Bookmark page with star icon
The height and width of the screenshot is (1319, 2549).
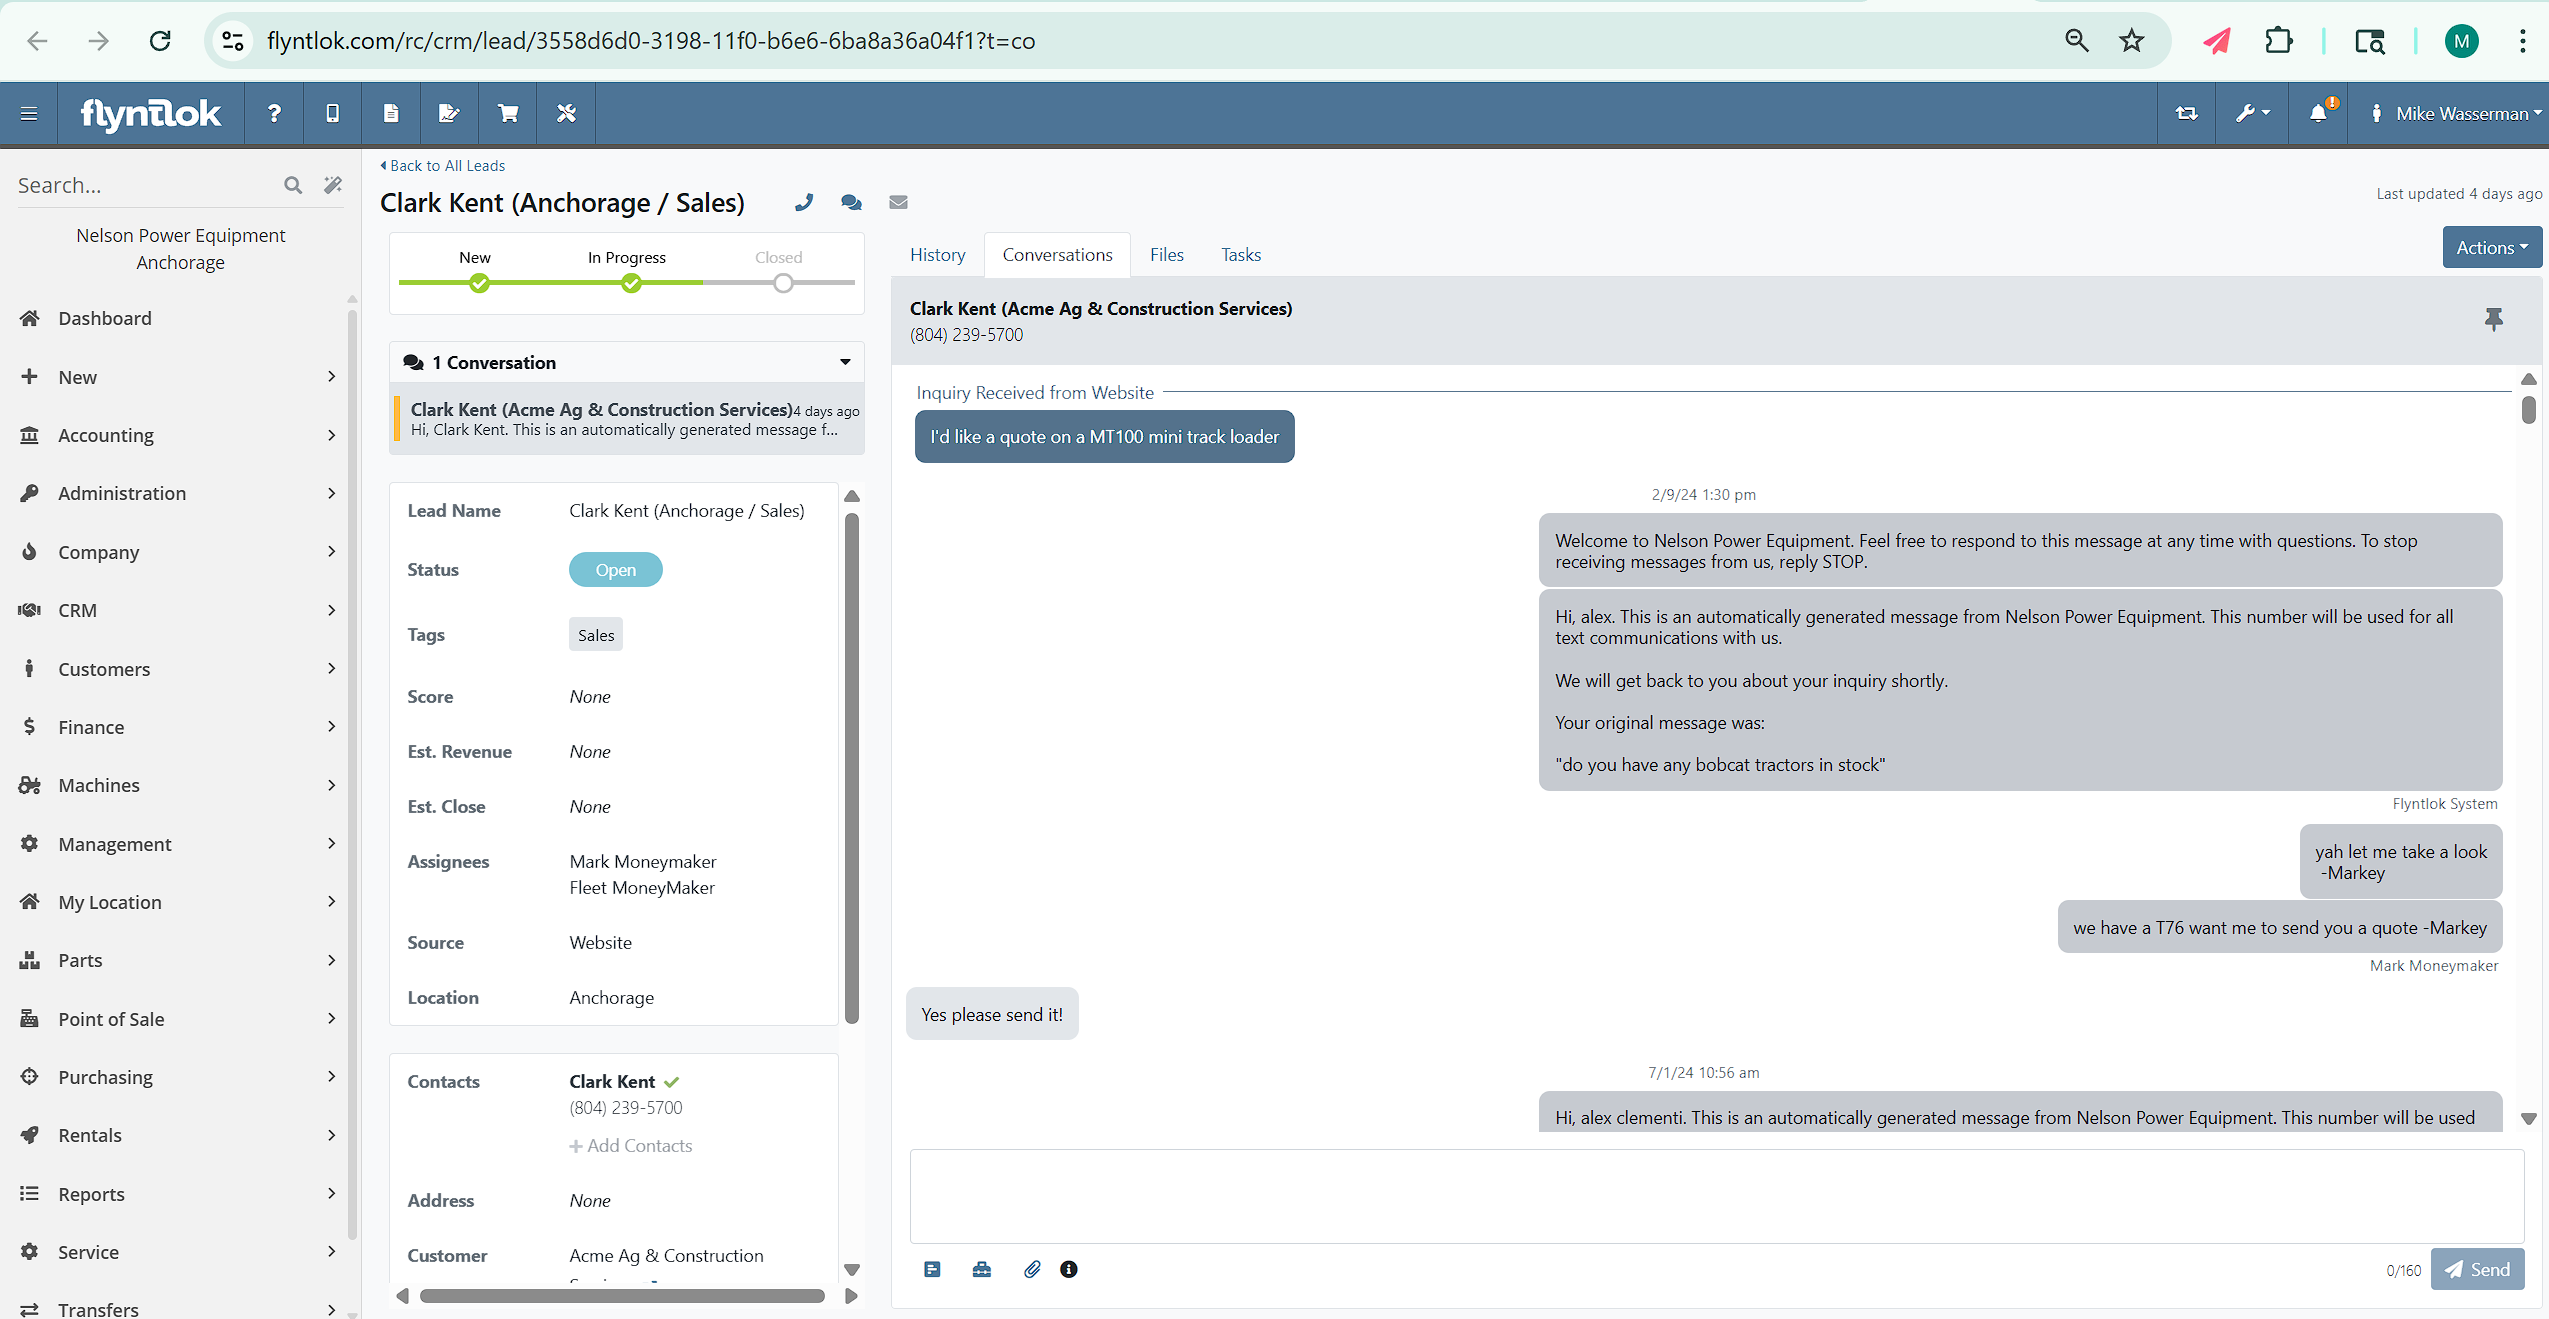(x=2132, y=41)
